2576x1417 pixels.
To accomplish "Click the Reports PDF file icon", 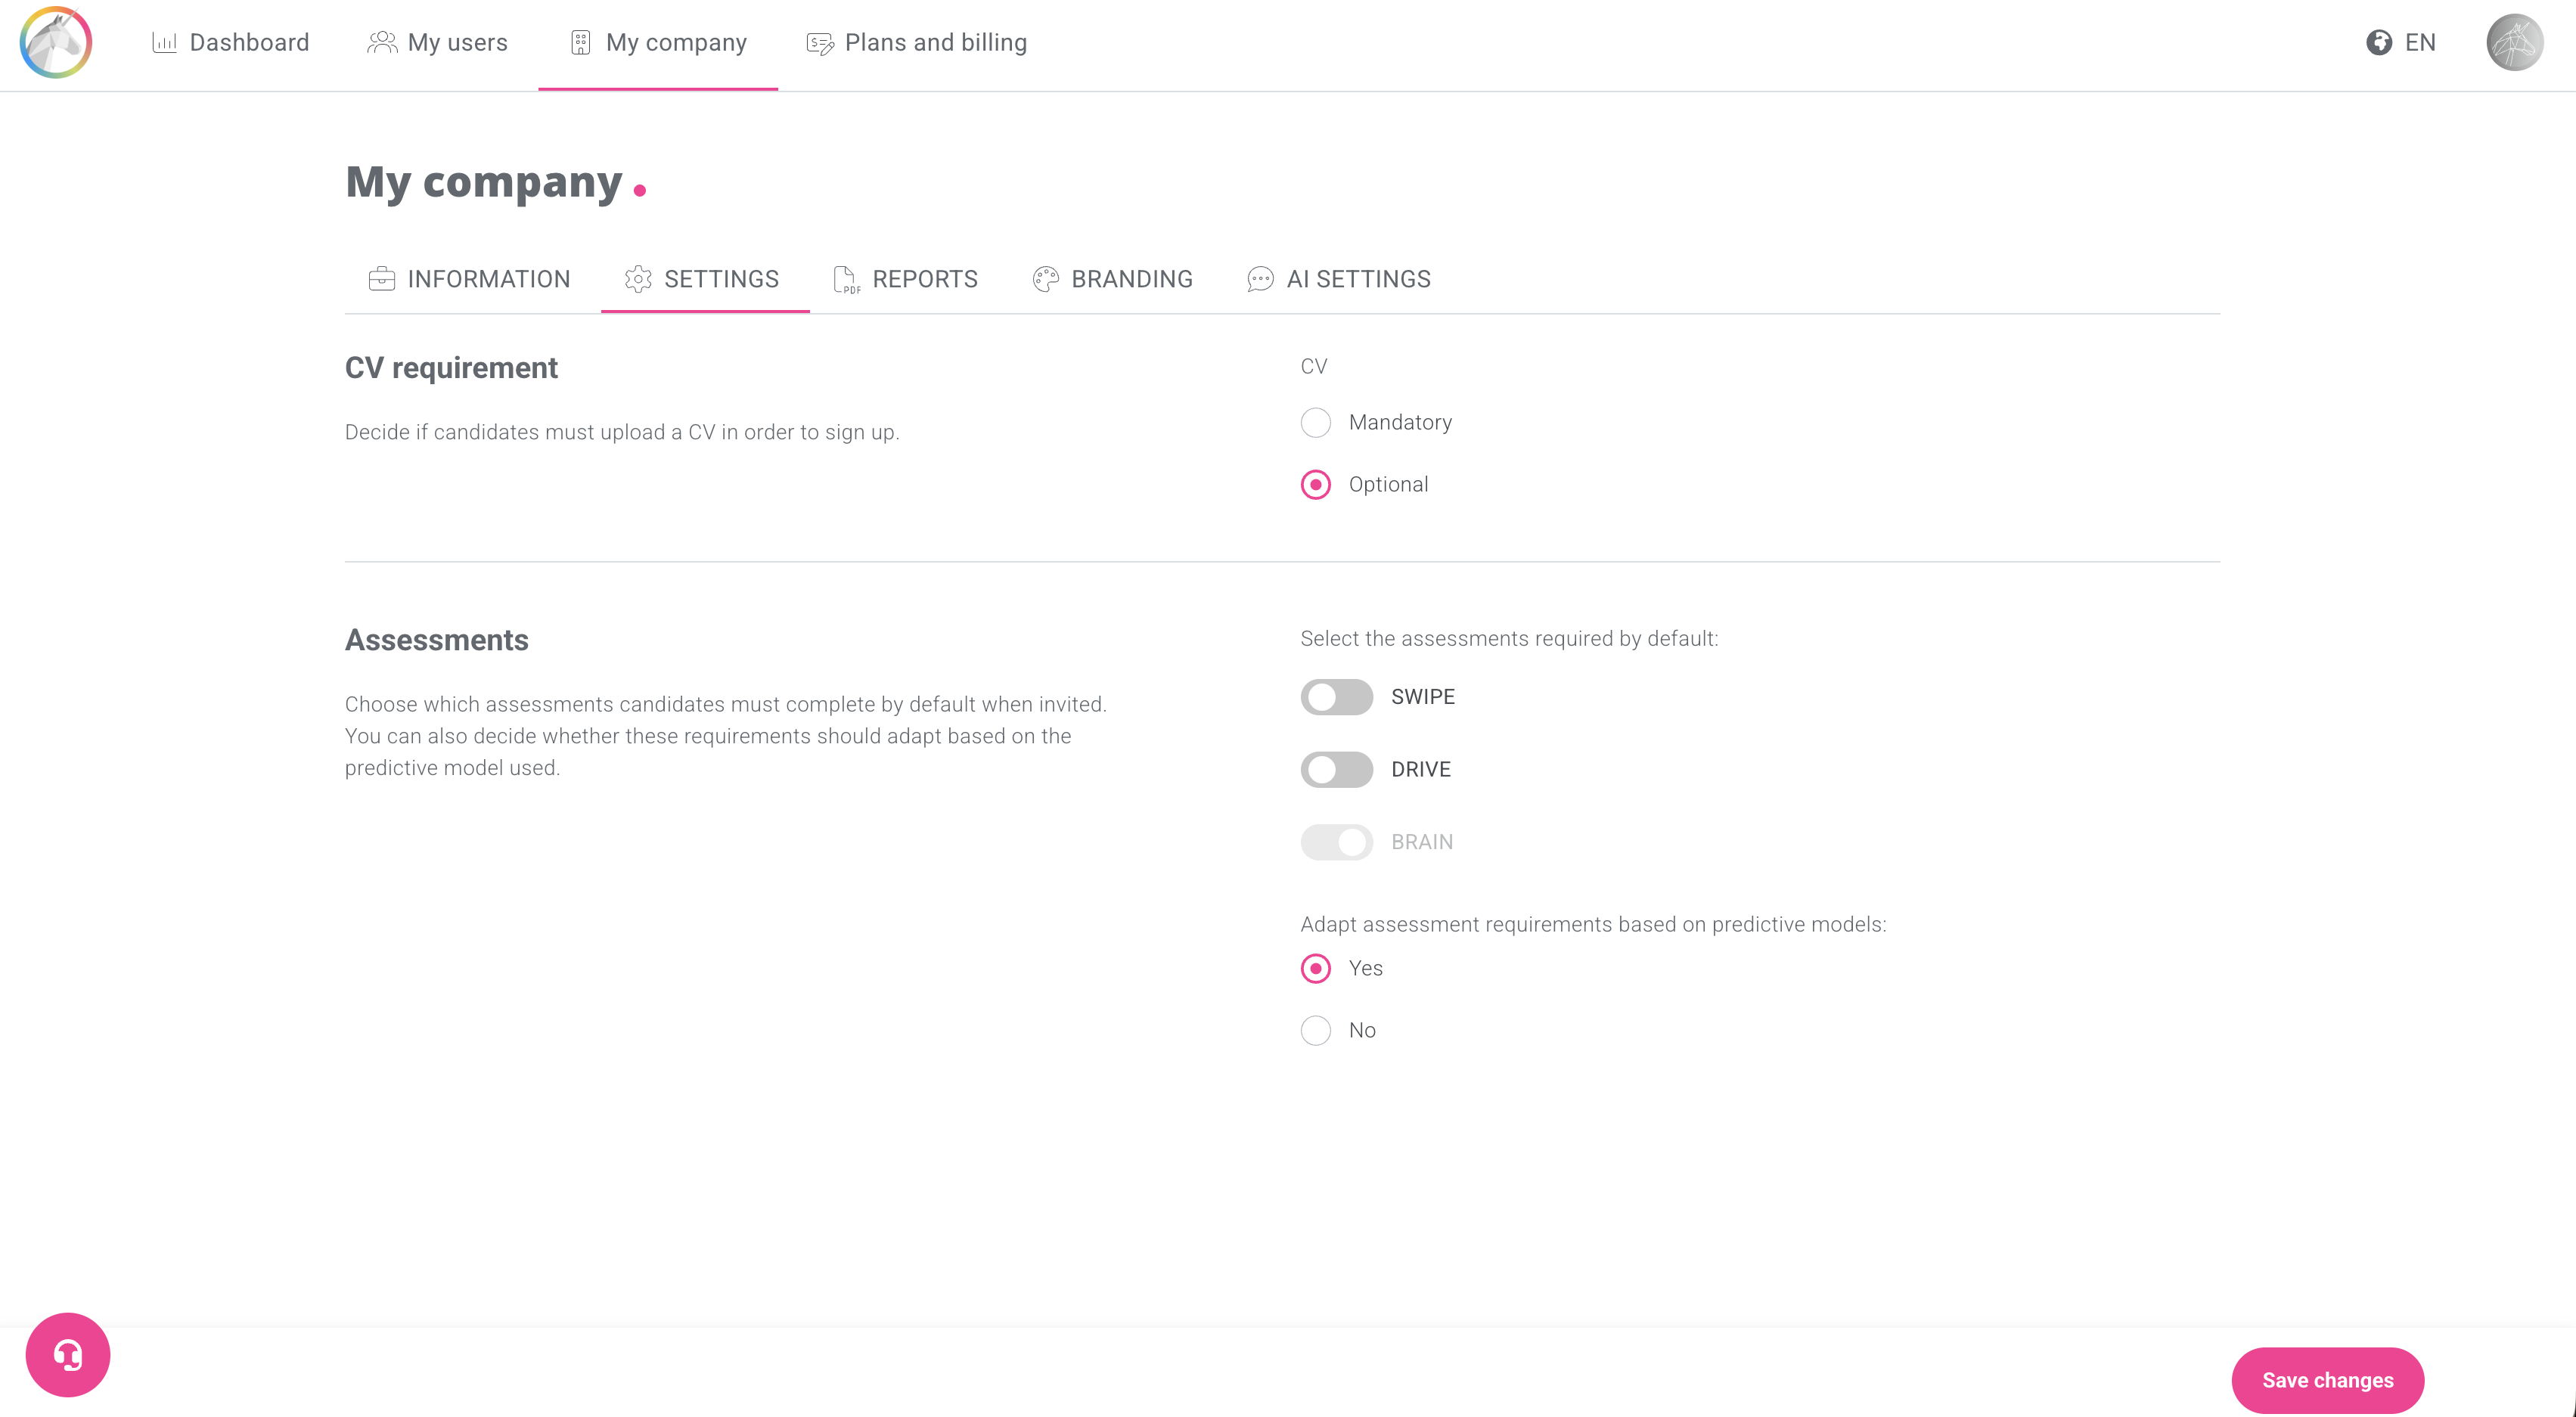I will [845, 279].
